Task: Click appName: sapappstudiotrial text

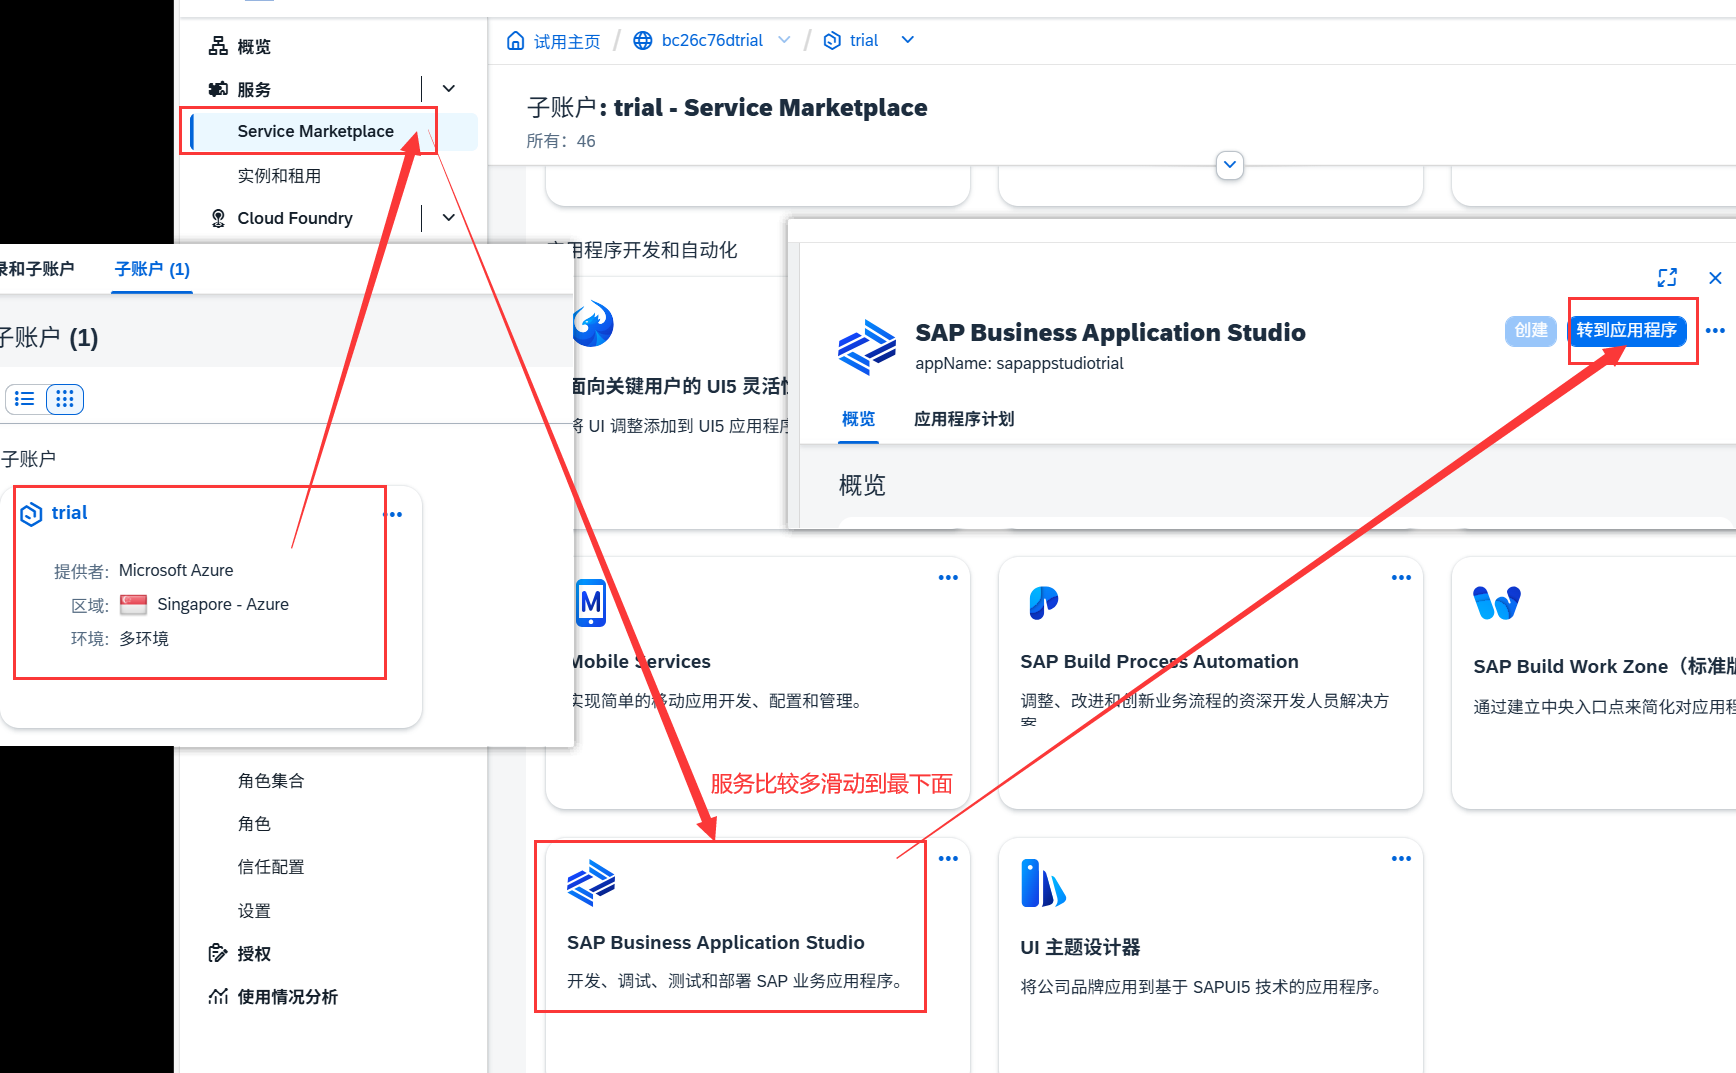Action: point(1019,363)
